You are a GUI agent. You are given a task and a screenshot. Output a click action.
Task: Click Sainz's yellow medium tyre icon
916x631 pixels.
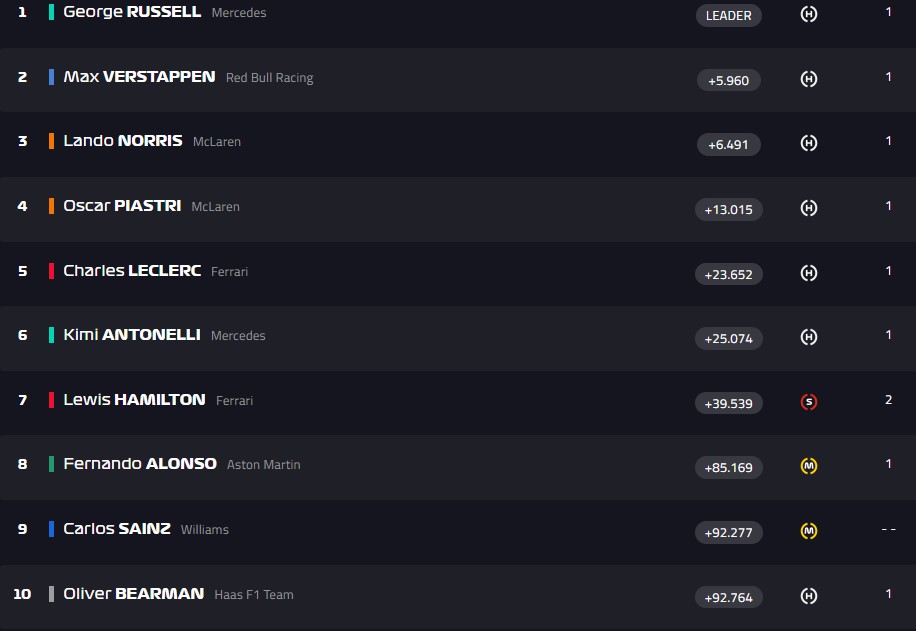[x=809, y=531]
